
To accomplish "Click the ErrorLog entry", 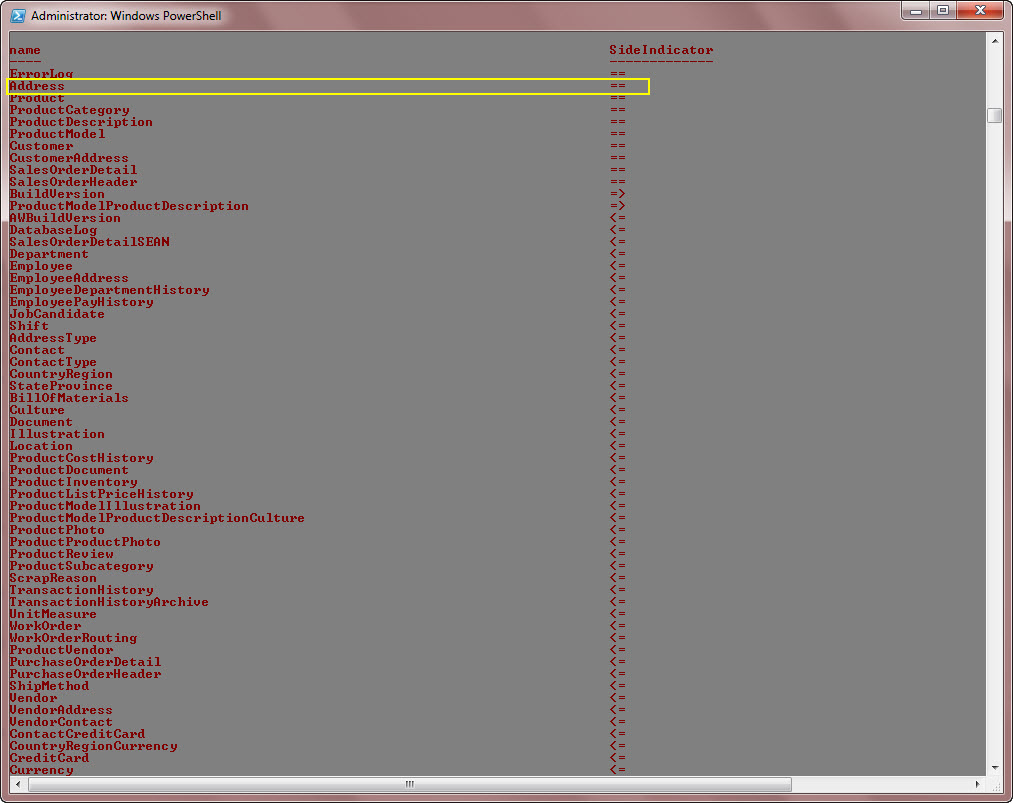I will pos(40,74).
